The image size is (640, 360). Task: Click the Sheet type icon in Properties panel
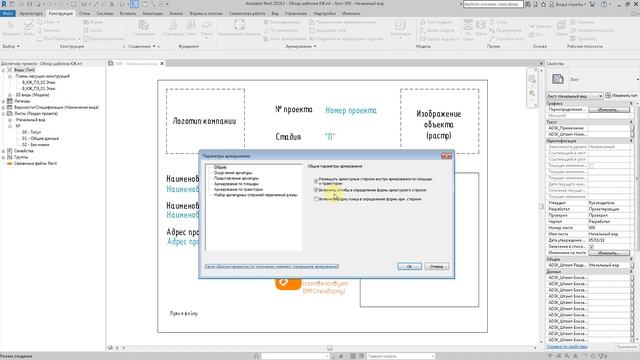pyautogui.click(x=558, y=79)
